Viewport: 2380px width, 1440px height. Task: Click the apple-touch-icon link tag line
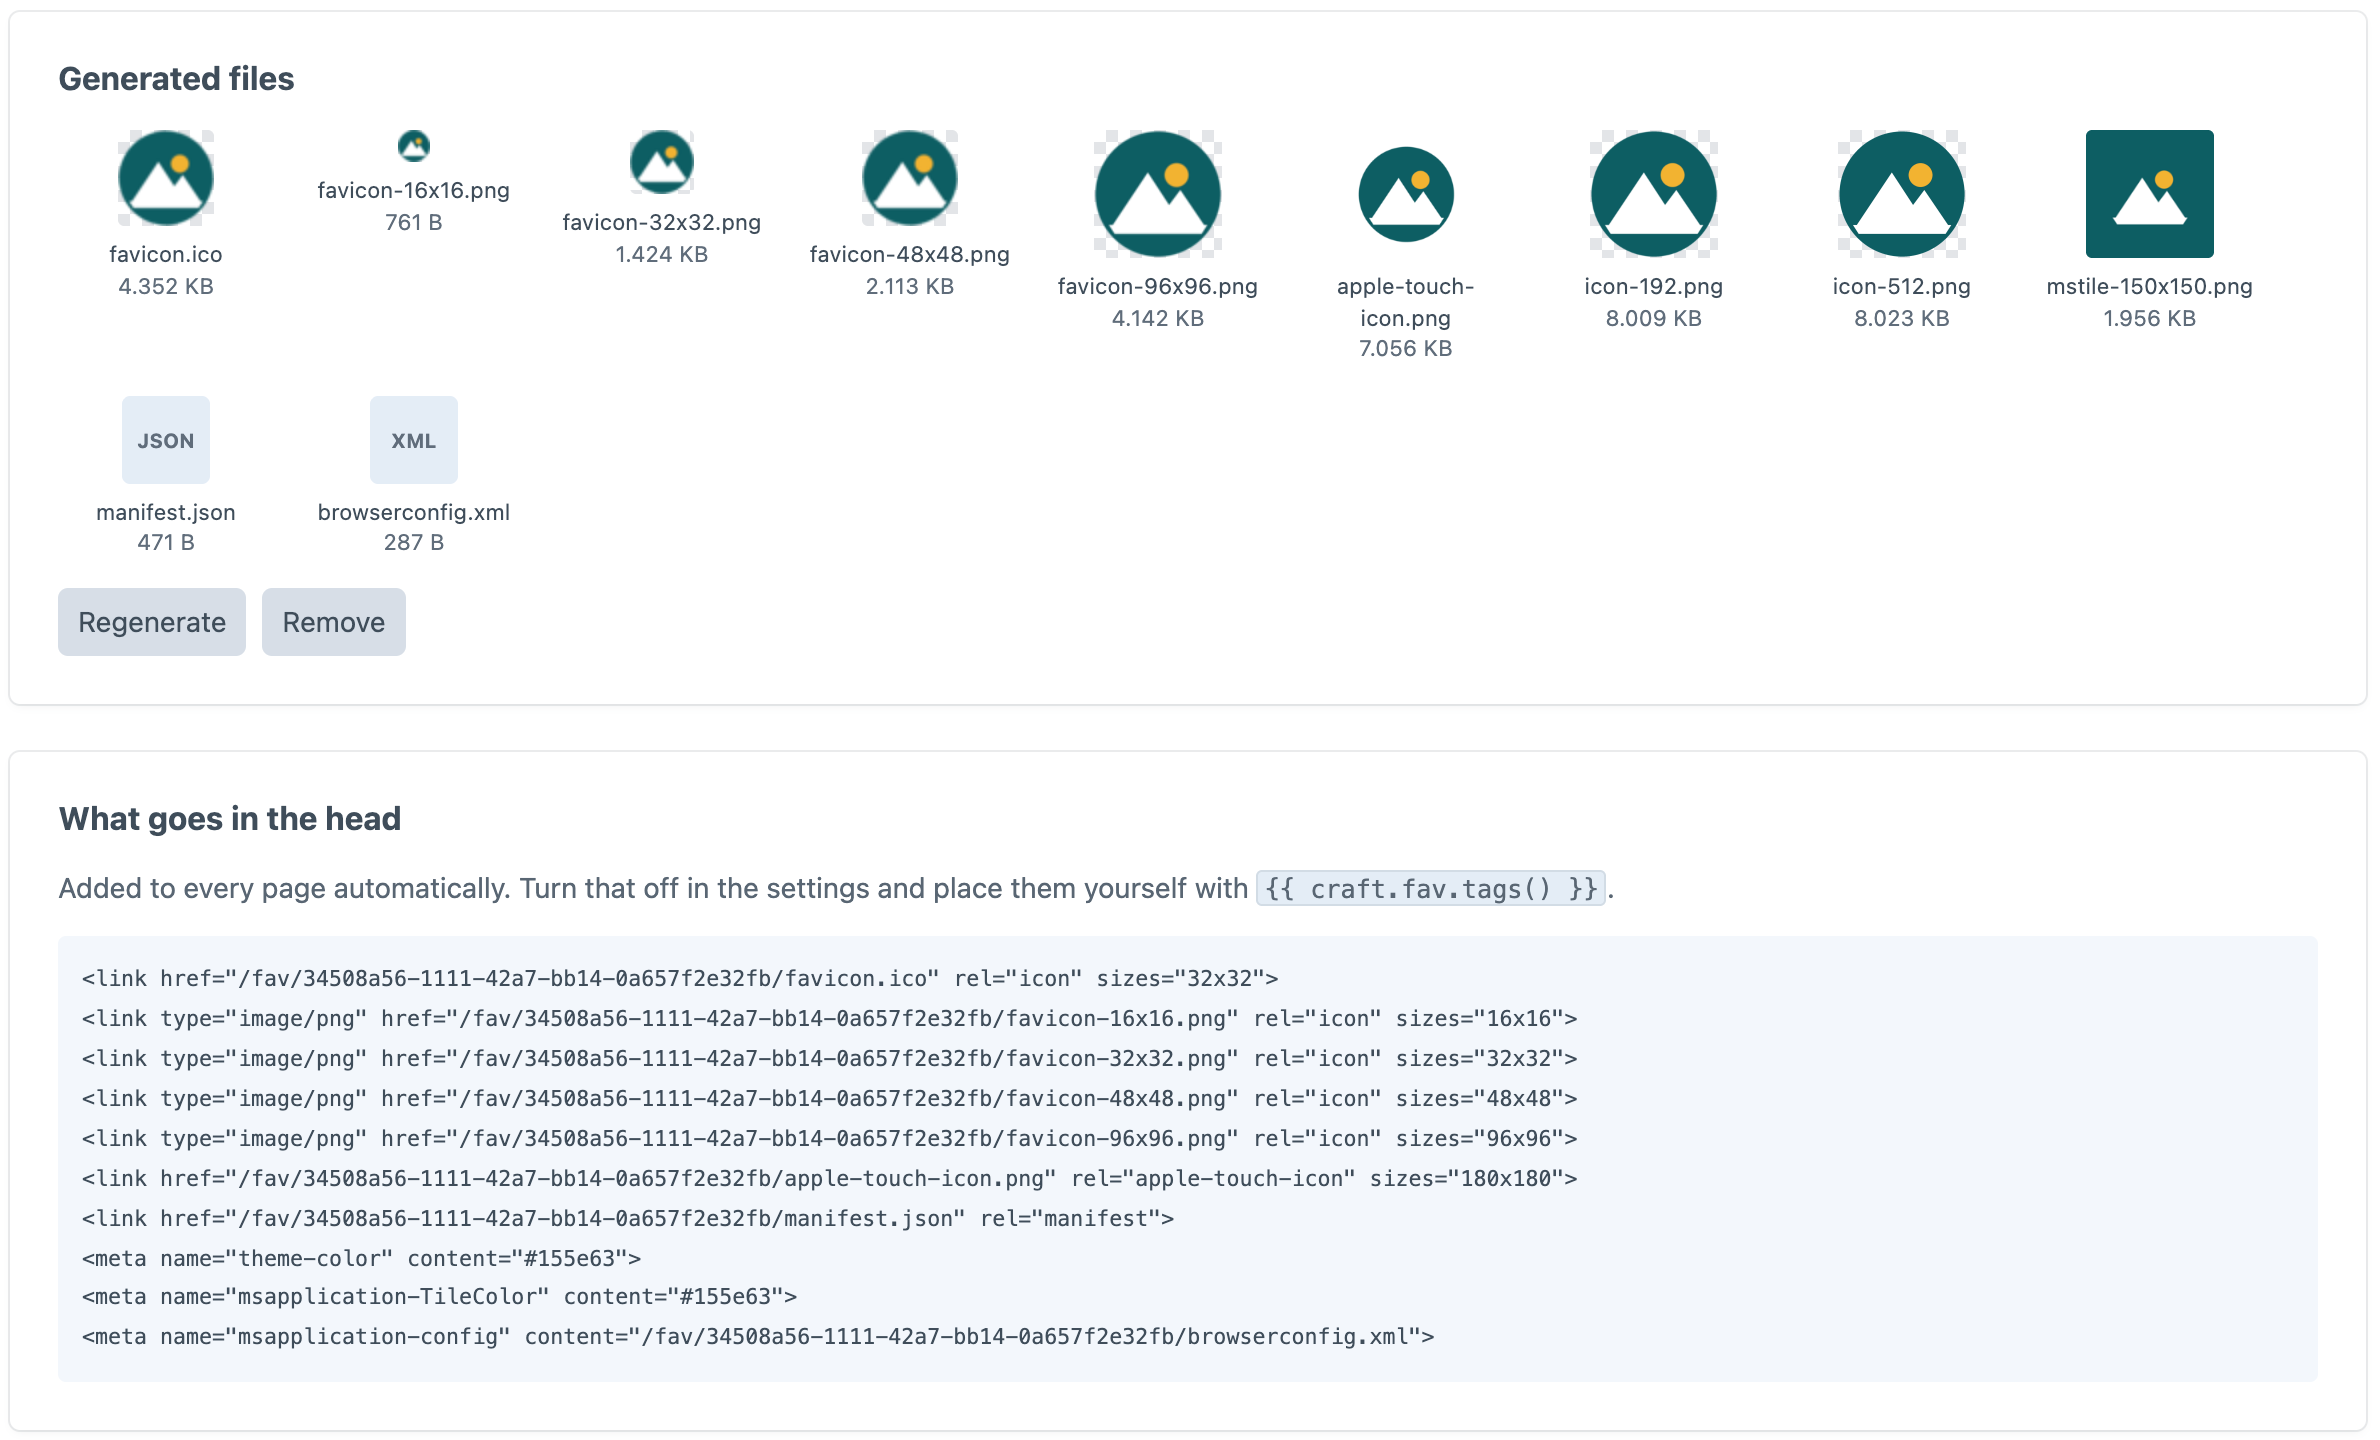[x=830, y=1178]
